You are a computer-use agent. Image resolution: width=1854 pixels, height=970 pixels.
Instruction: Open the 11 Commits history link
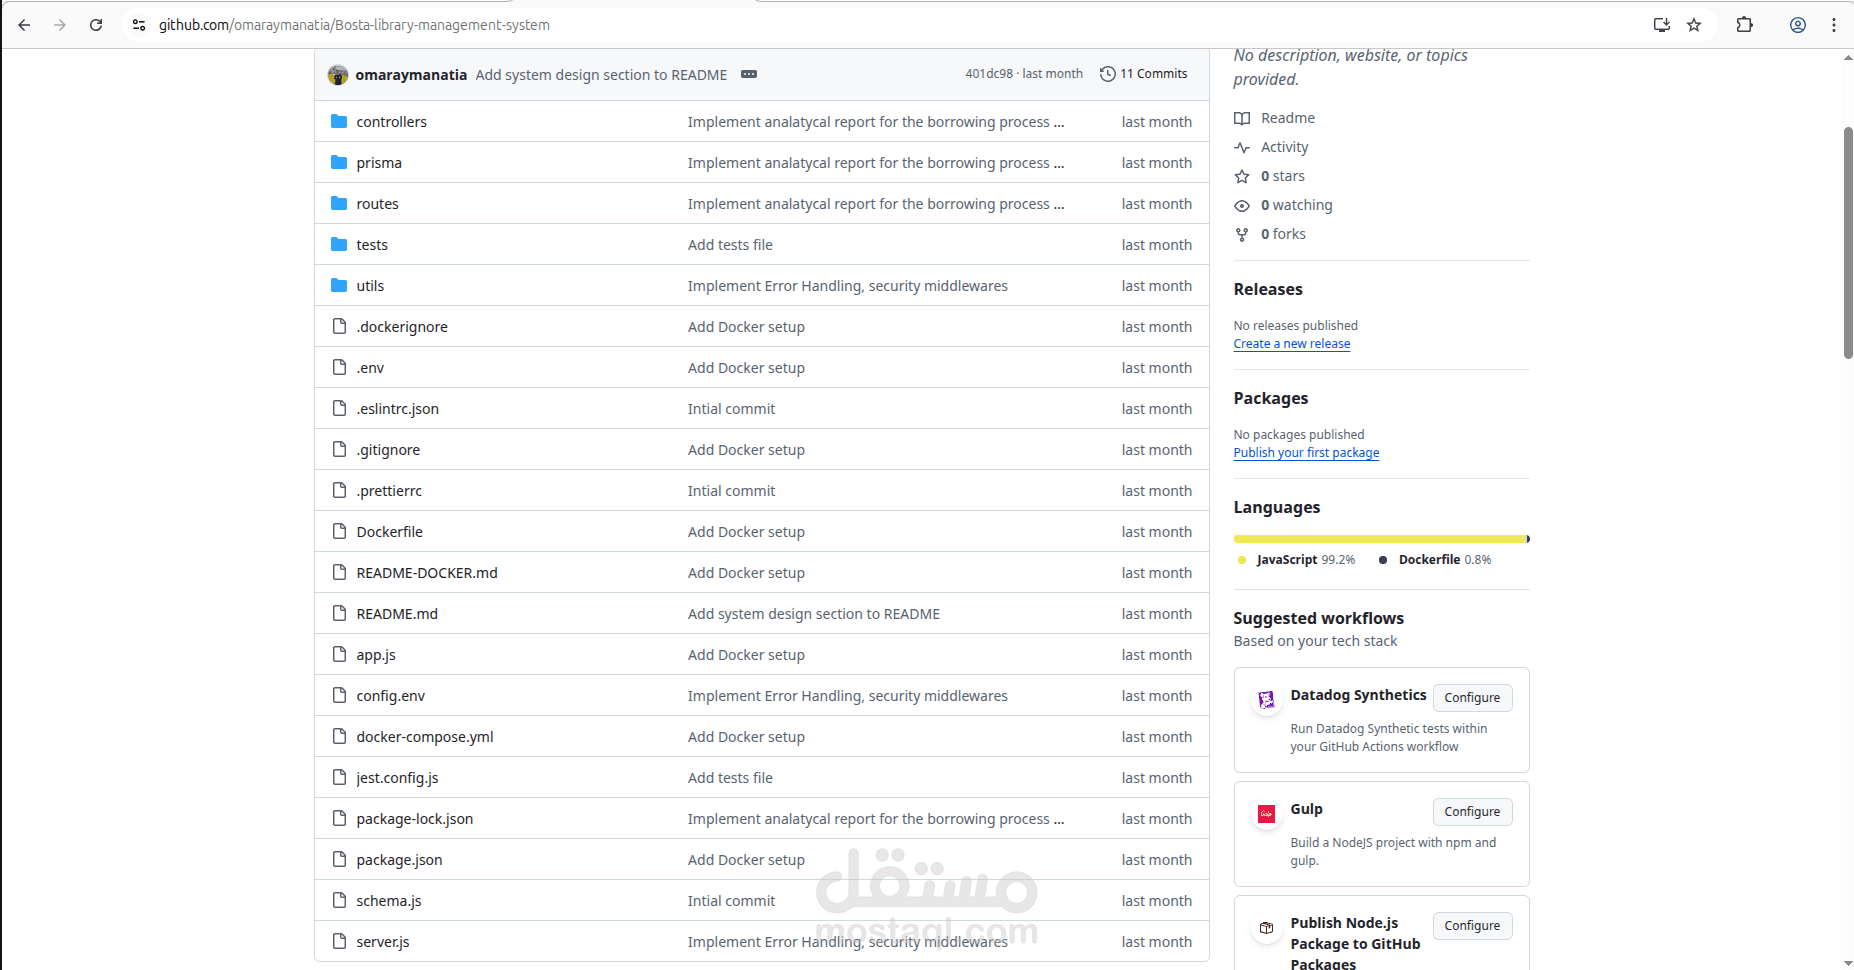click(1144, 74)
